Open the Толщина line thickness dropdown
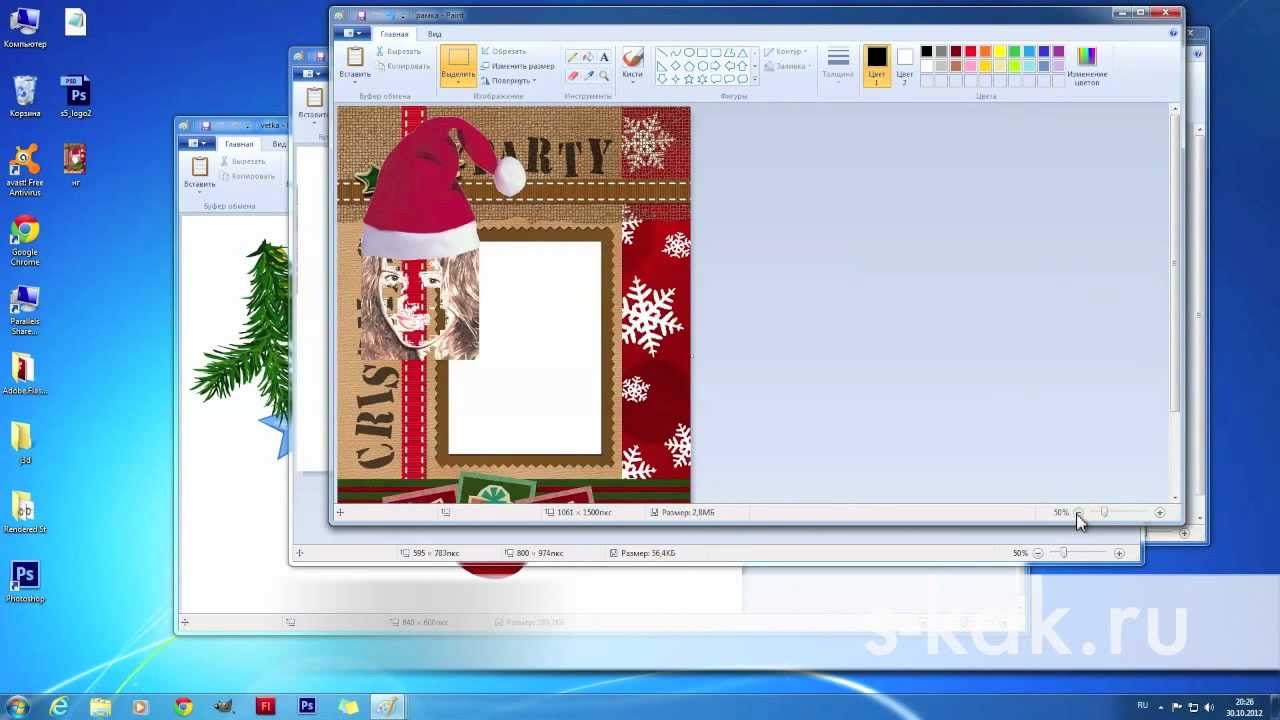Image resolution: width=1280 pixels, height=720 pixels. coord(838,66)
